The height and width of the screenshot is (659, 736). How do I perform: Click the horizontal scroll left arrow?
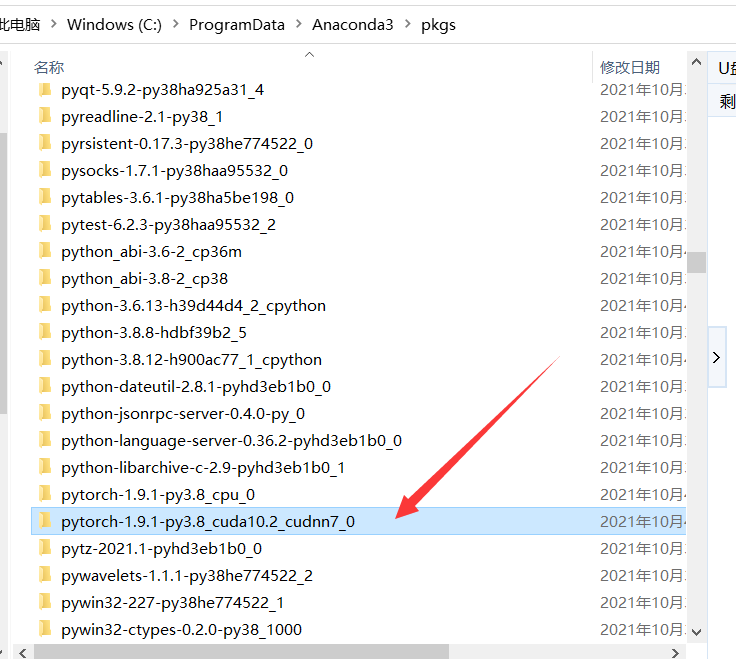23,653
